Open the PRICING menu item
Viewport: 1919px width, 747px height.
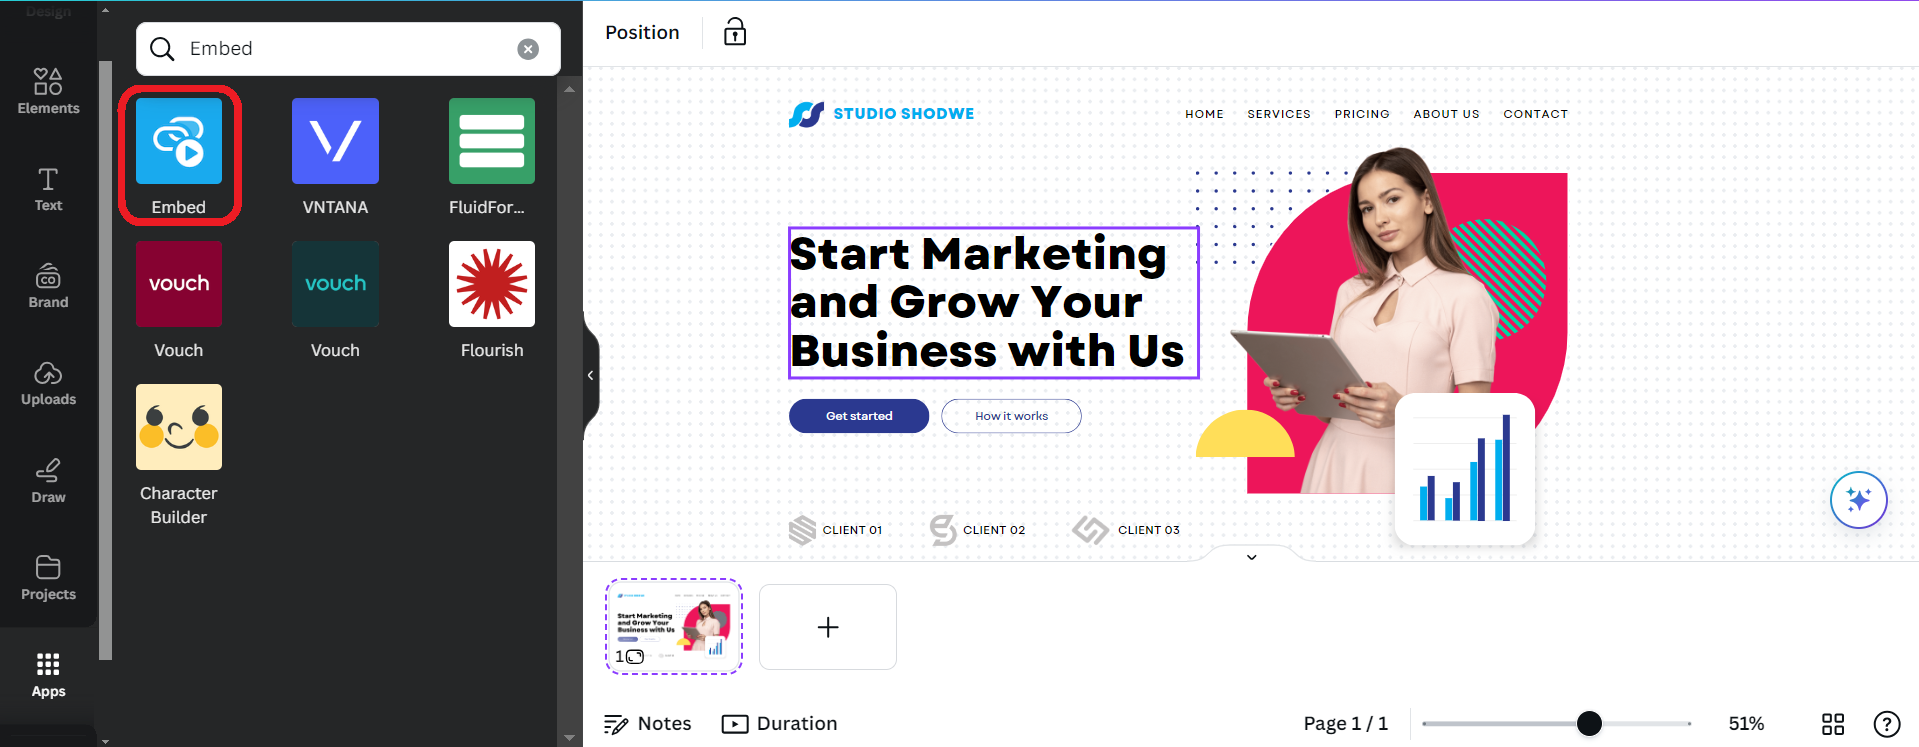point(1362,114)
